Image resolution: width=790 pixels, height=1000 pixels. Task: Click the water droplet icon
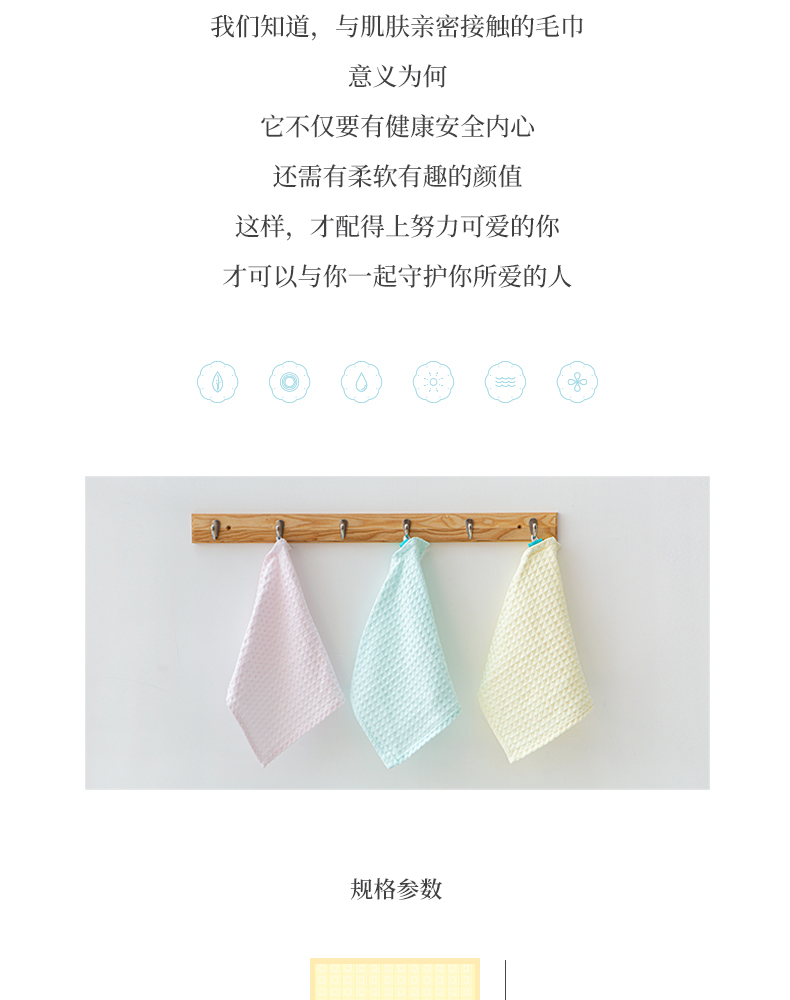pyautogui.click(x=362, y=382)
